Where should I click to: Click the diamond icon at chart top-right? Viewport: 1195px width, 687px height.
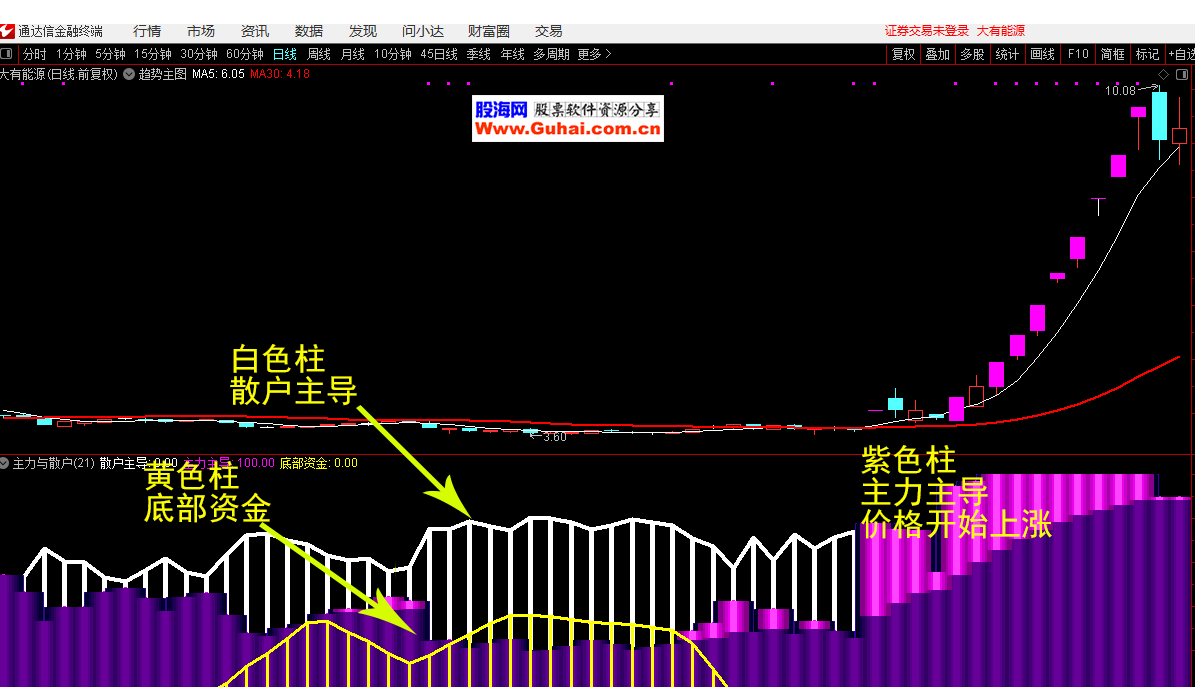(x=1163, y=74)
